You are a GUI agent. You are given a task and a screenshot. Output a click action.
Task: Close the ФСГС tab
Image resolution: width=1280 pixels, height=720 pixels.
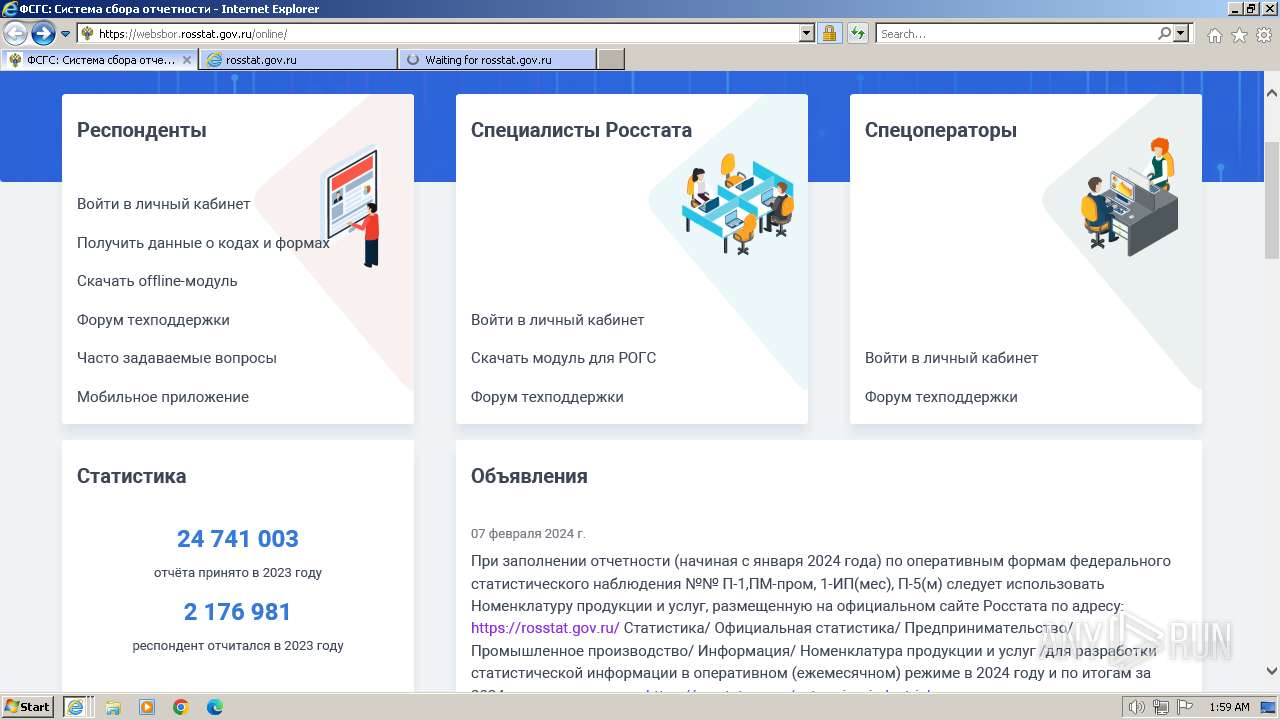click(186, 60)
